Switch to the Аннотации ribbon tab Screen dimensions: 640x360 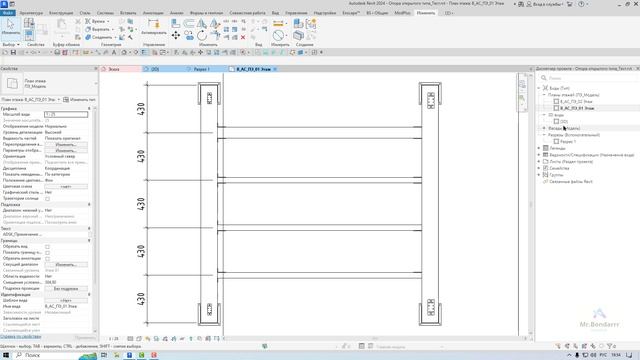[x=153, y=13]
